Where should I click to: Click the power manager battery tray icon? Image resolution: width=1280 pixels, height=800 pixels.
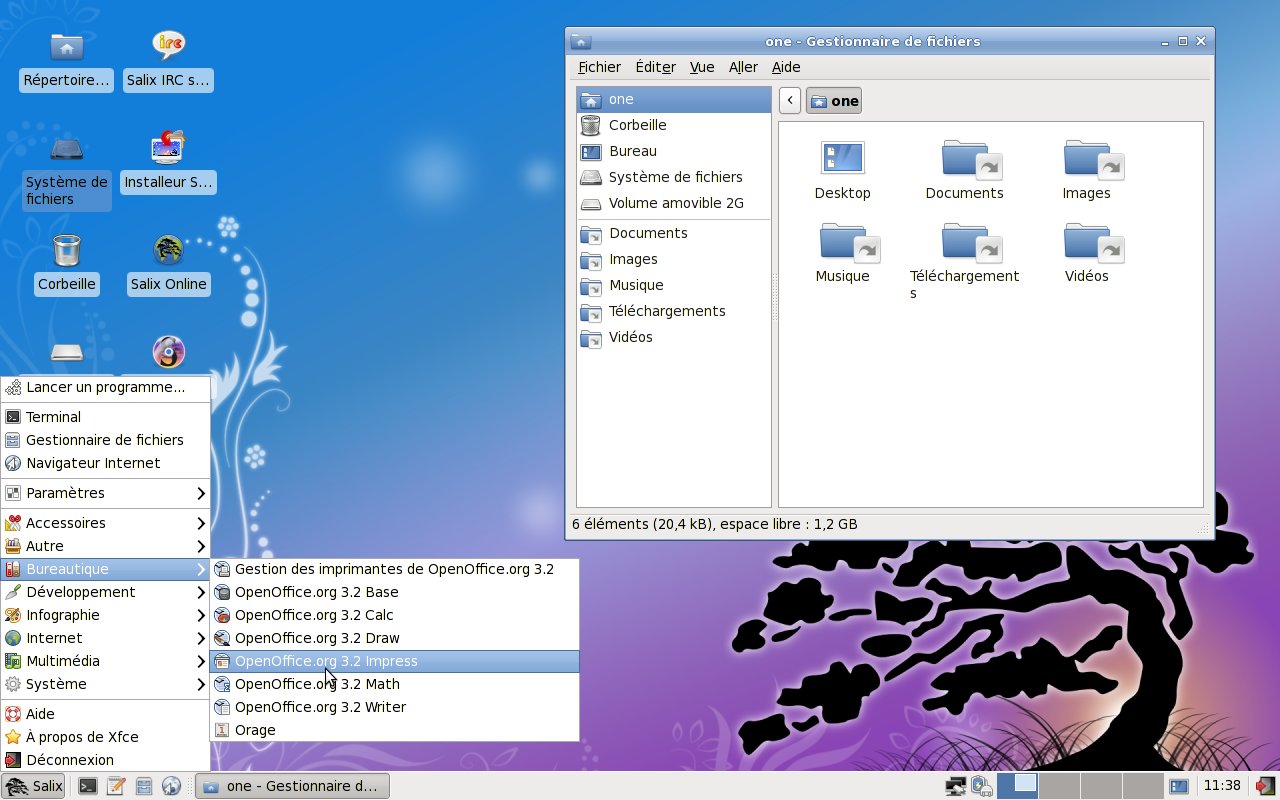point(981,786)
